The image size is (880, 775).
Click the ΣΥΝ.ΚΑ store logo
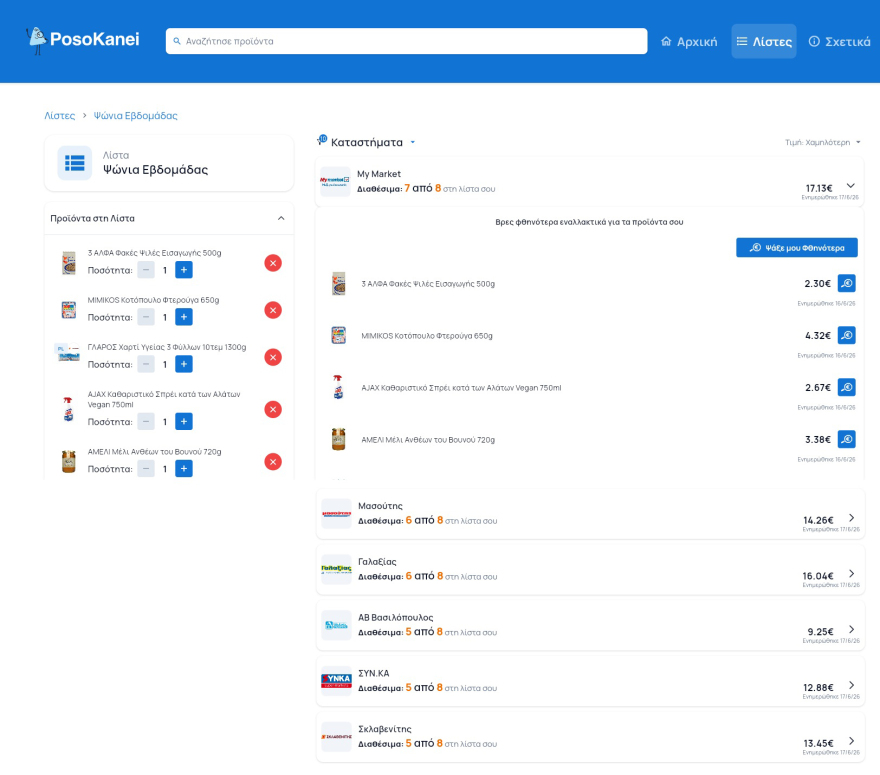click(336, 681)
